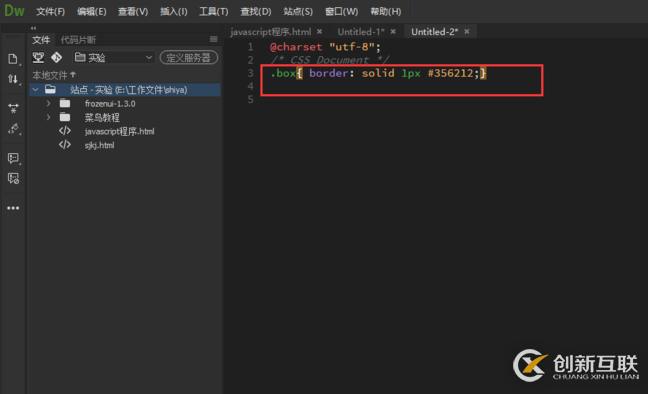Open the files panel options menu
Image resolution: width=648 pixels, height=394 pixels.
pos(214,39)
